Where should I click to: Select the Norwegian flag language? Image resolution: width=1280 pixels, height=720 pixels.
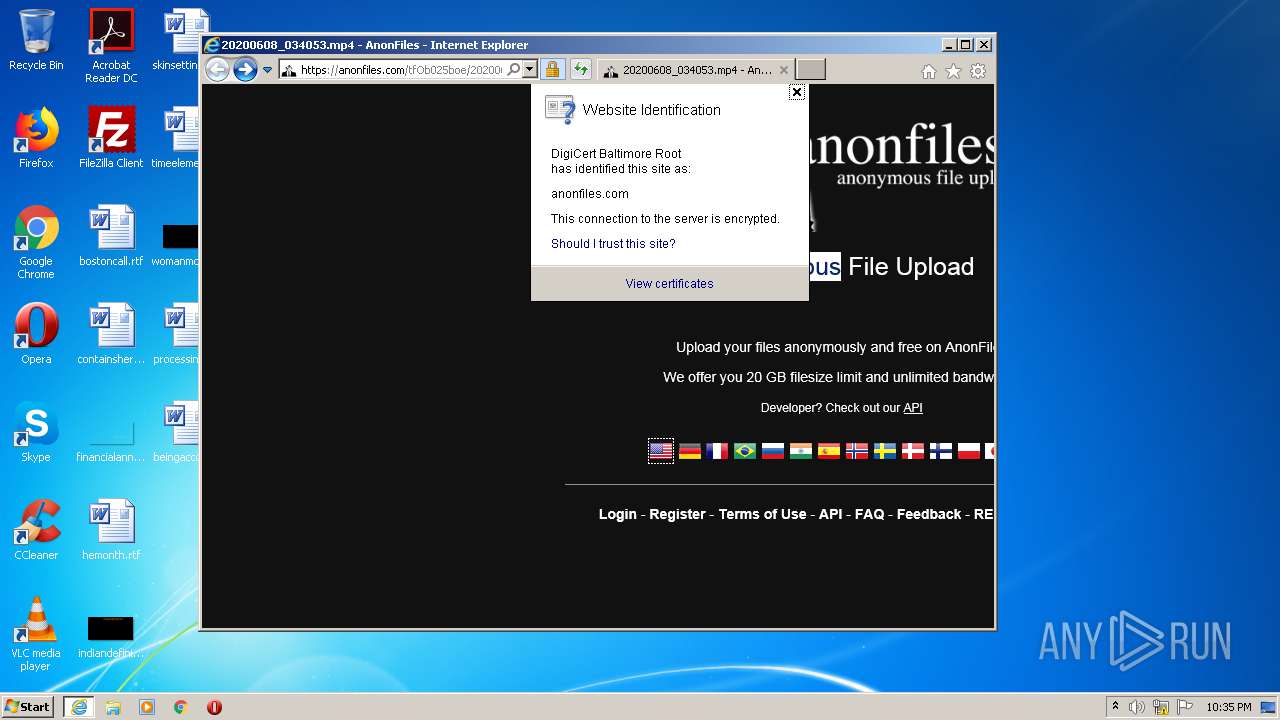[x=857, y=452]
